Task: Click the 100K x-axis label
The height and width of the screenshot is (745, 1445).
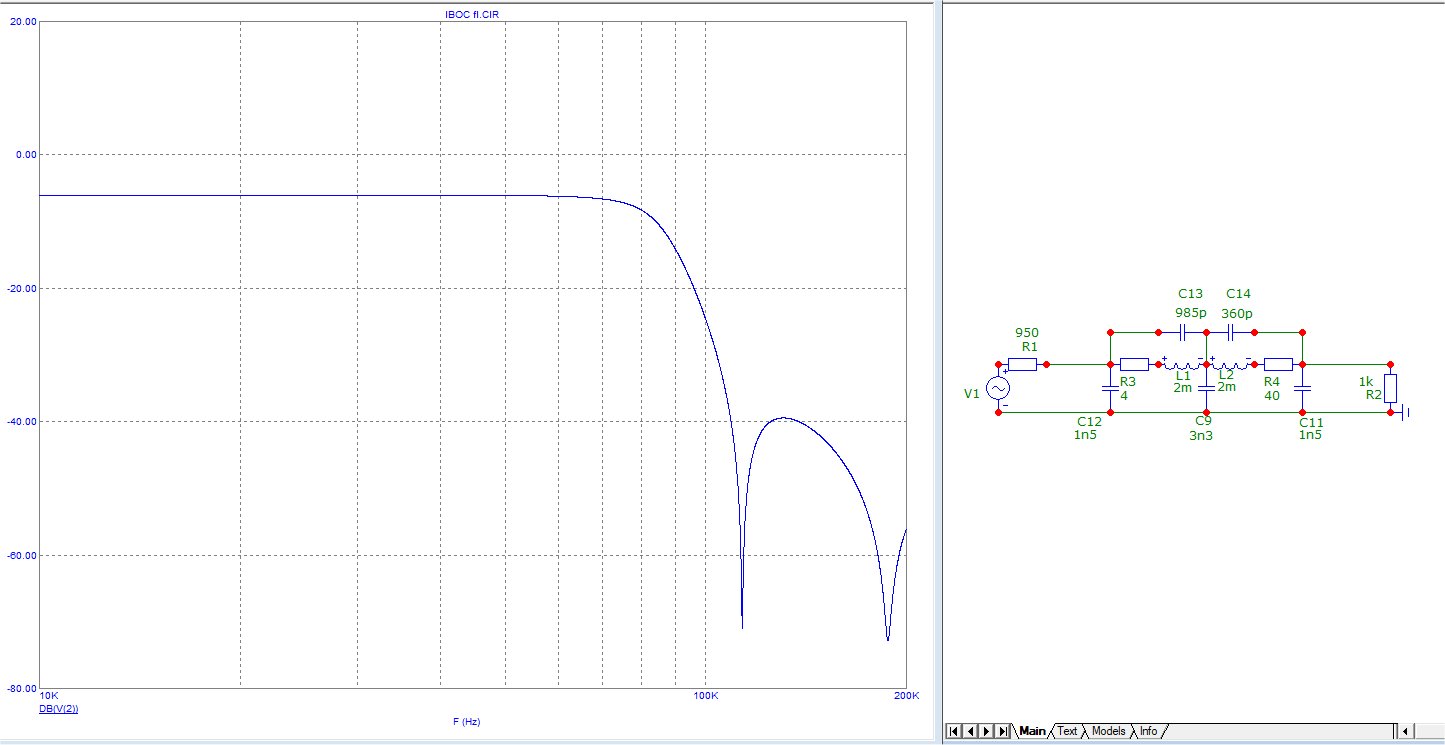Action: [706, 696]
